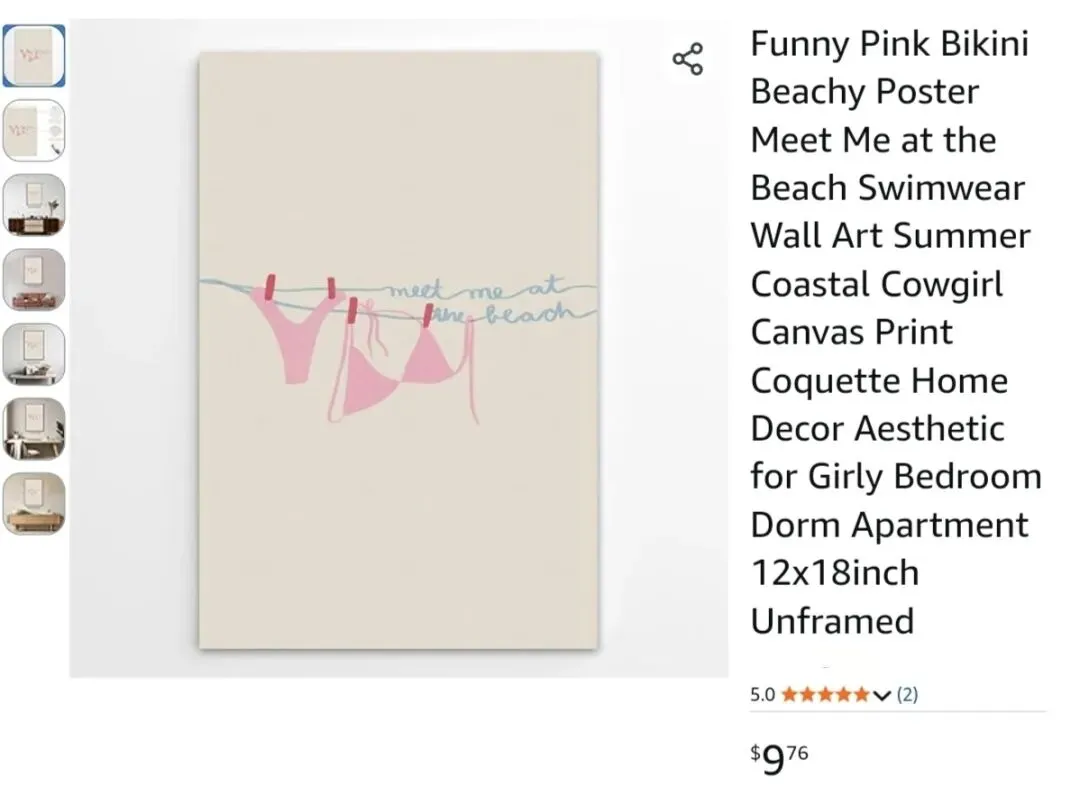
Task: Click the $9.76 price
Action: point(779,760)
